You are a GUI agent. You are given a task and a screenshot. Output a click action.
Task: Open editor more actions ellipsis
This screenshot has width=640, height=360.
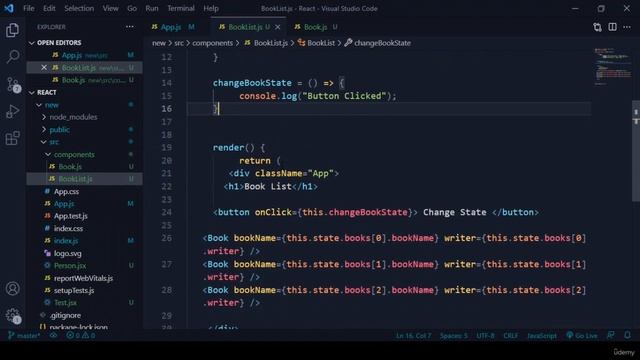(627, 27)
